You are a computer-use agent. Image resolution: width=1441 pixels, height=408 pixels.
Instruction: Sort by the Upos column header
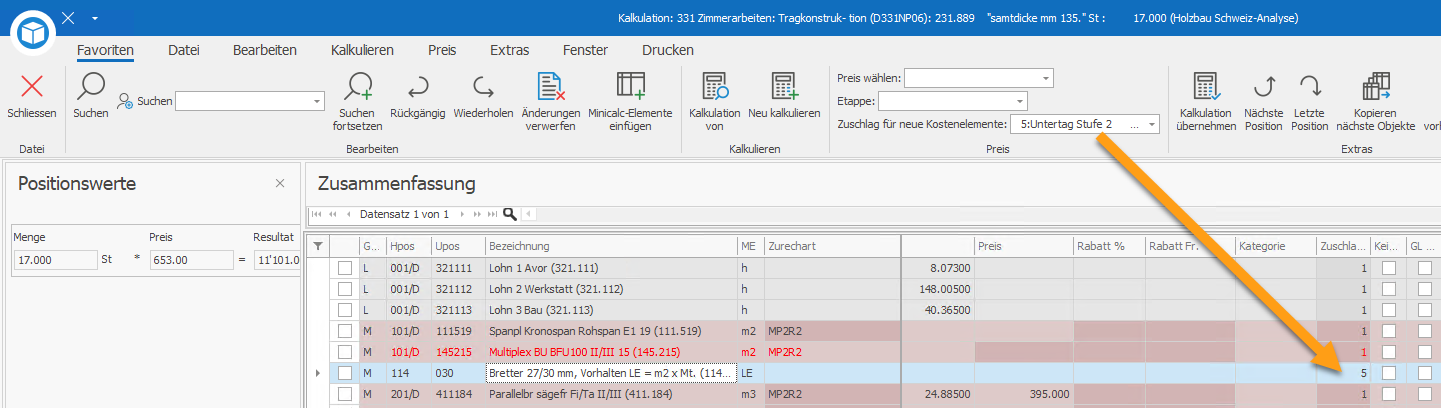[x=457, y=246]
